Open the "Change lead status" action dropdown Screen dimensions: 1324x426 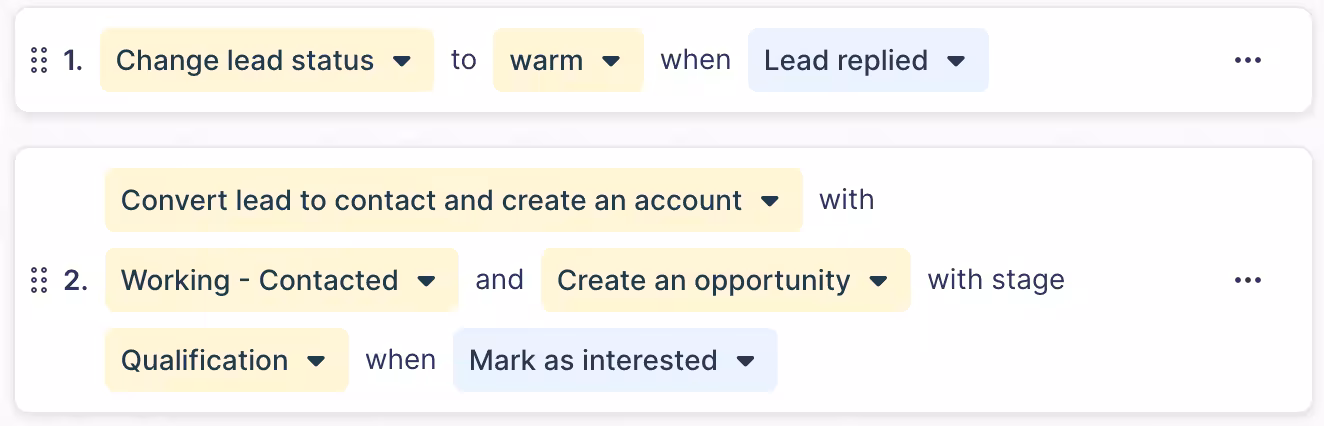coord(265,60)
